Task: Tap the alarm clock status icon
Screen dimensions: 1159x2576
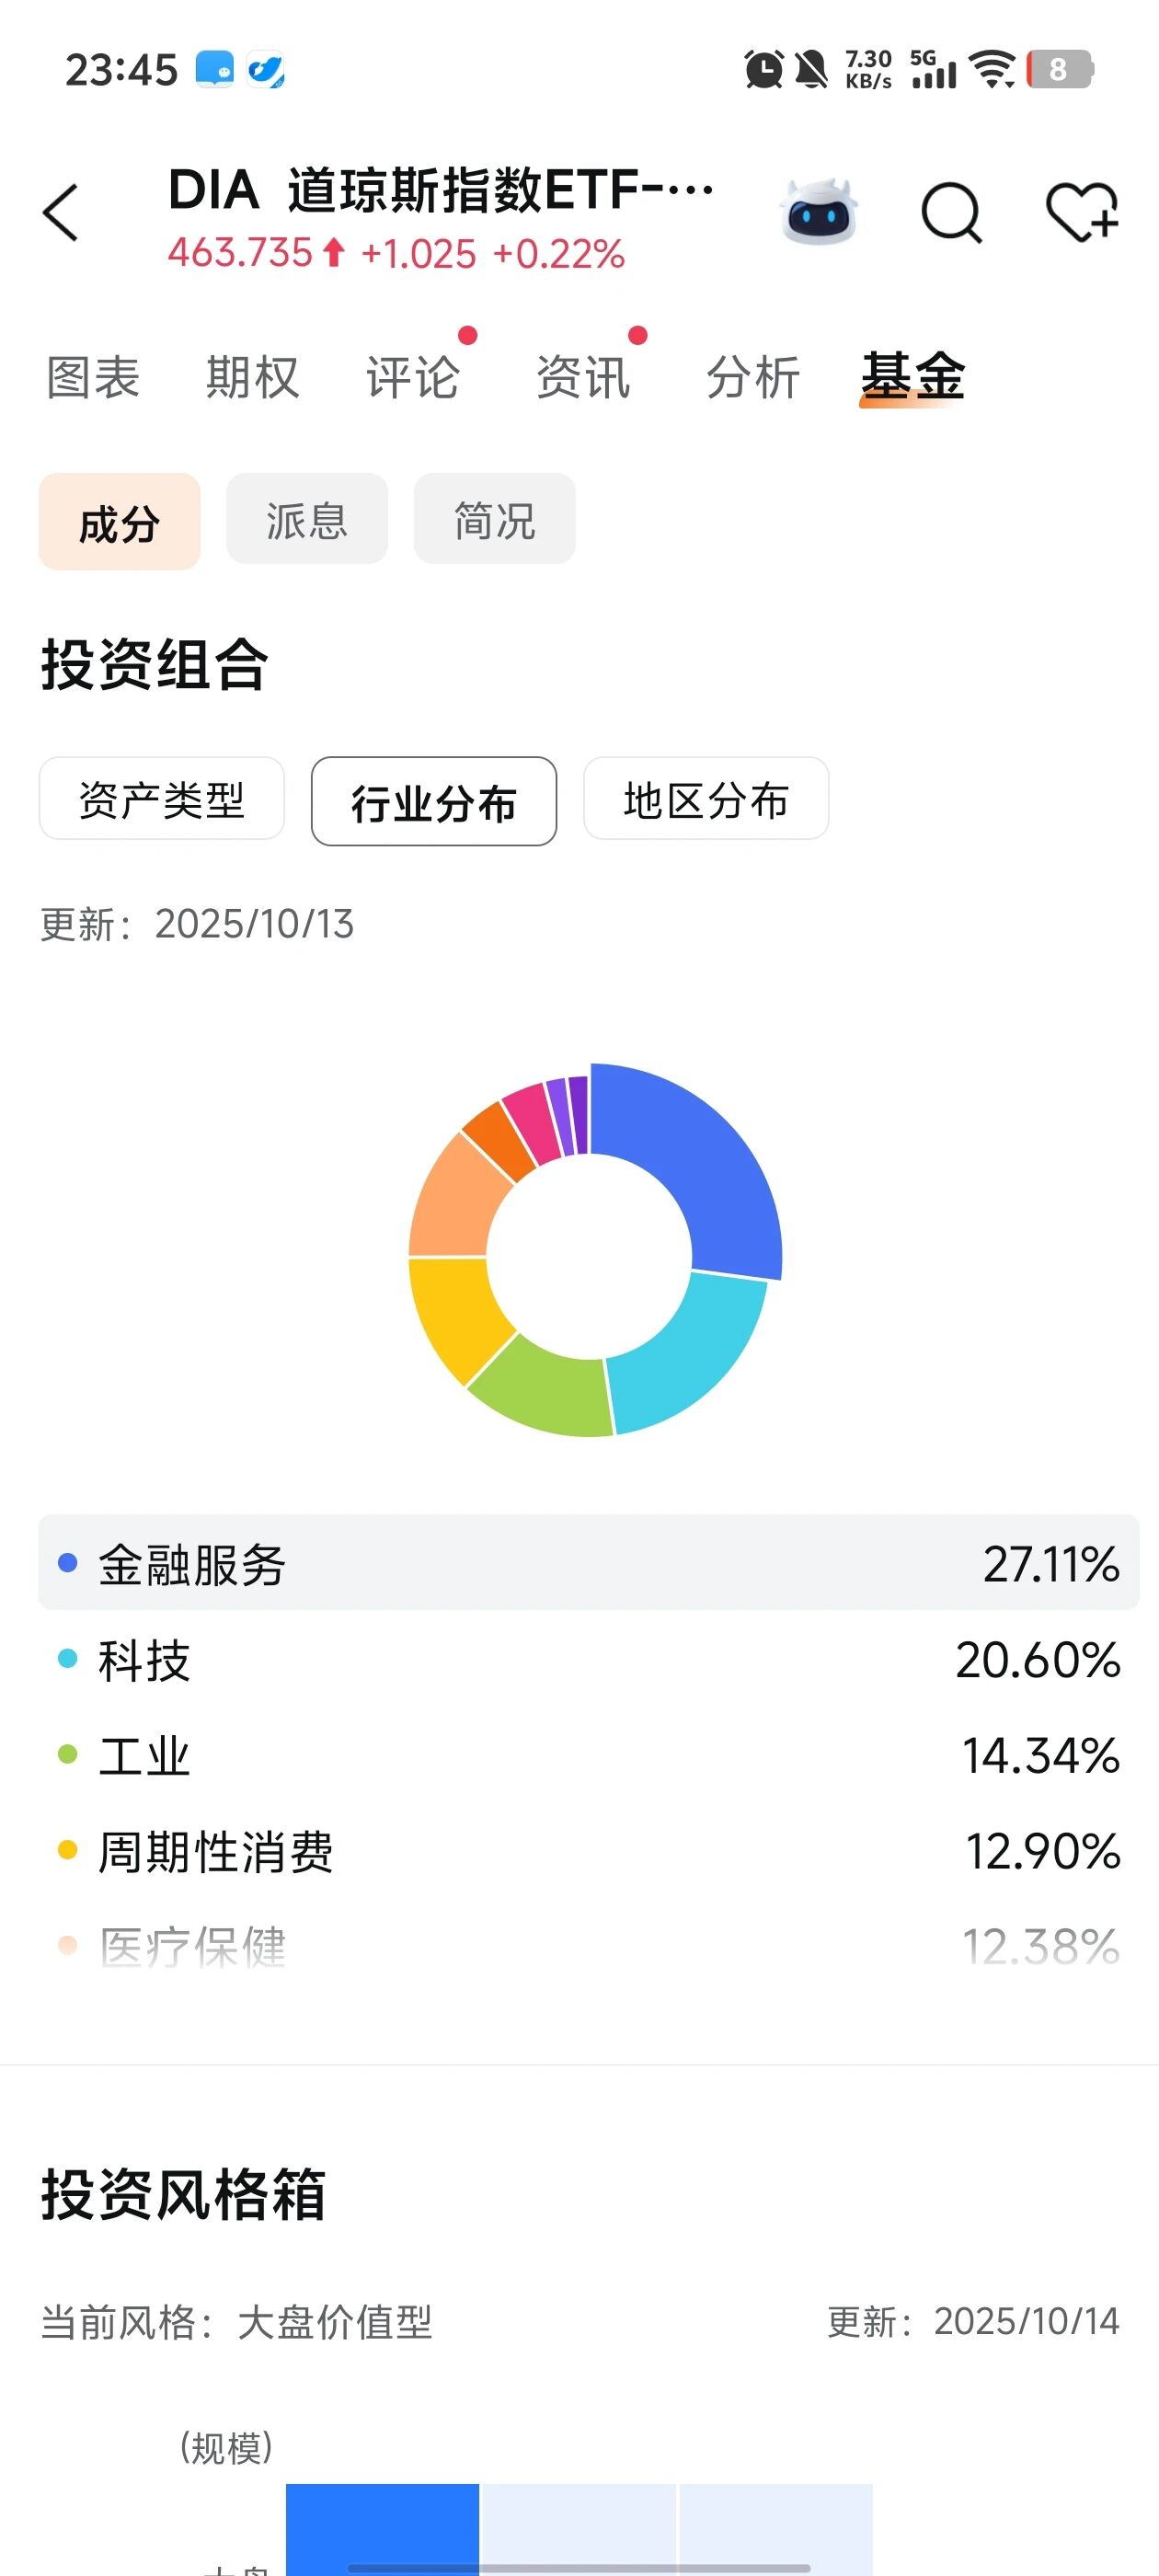Action: tap(764, 70)
